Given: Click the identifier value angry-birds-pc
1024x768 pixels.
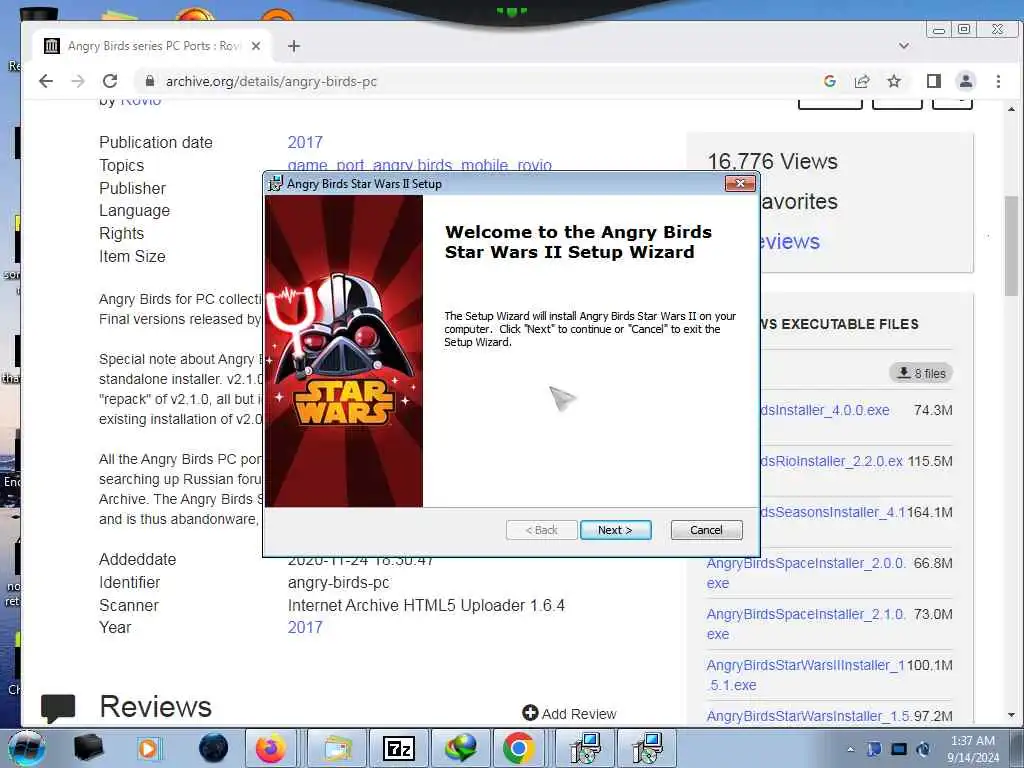Looking at the screenshot, I should point(338,583).
